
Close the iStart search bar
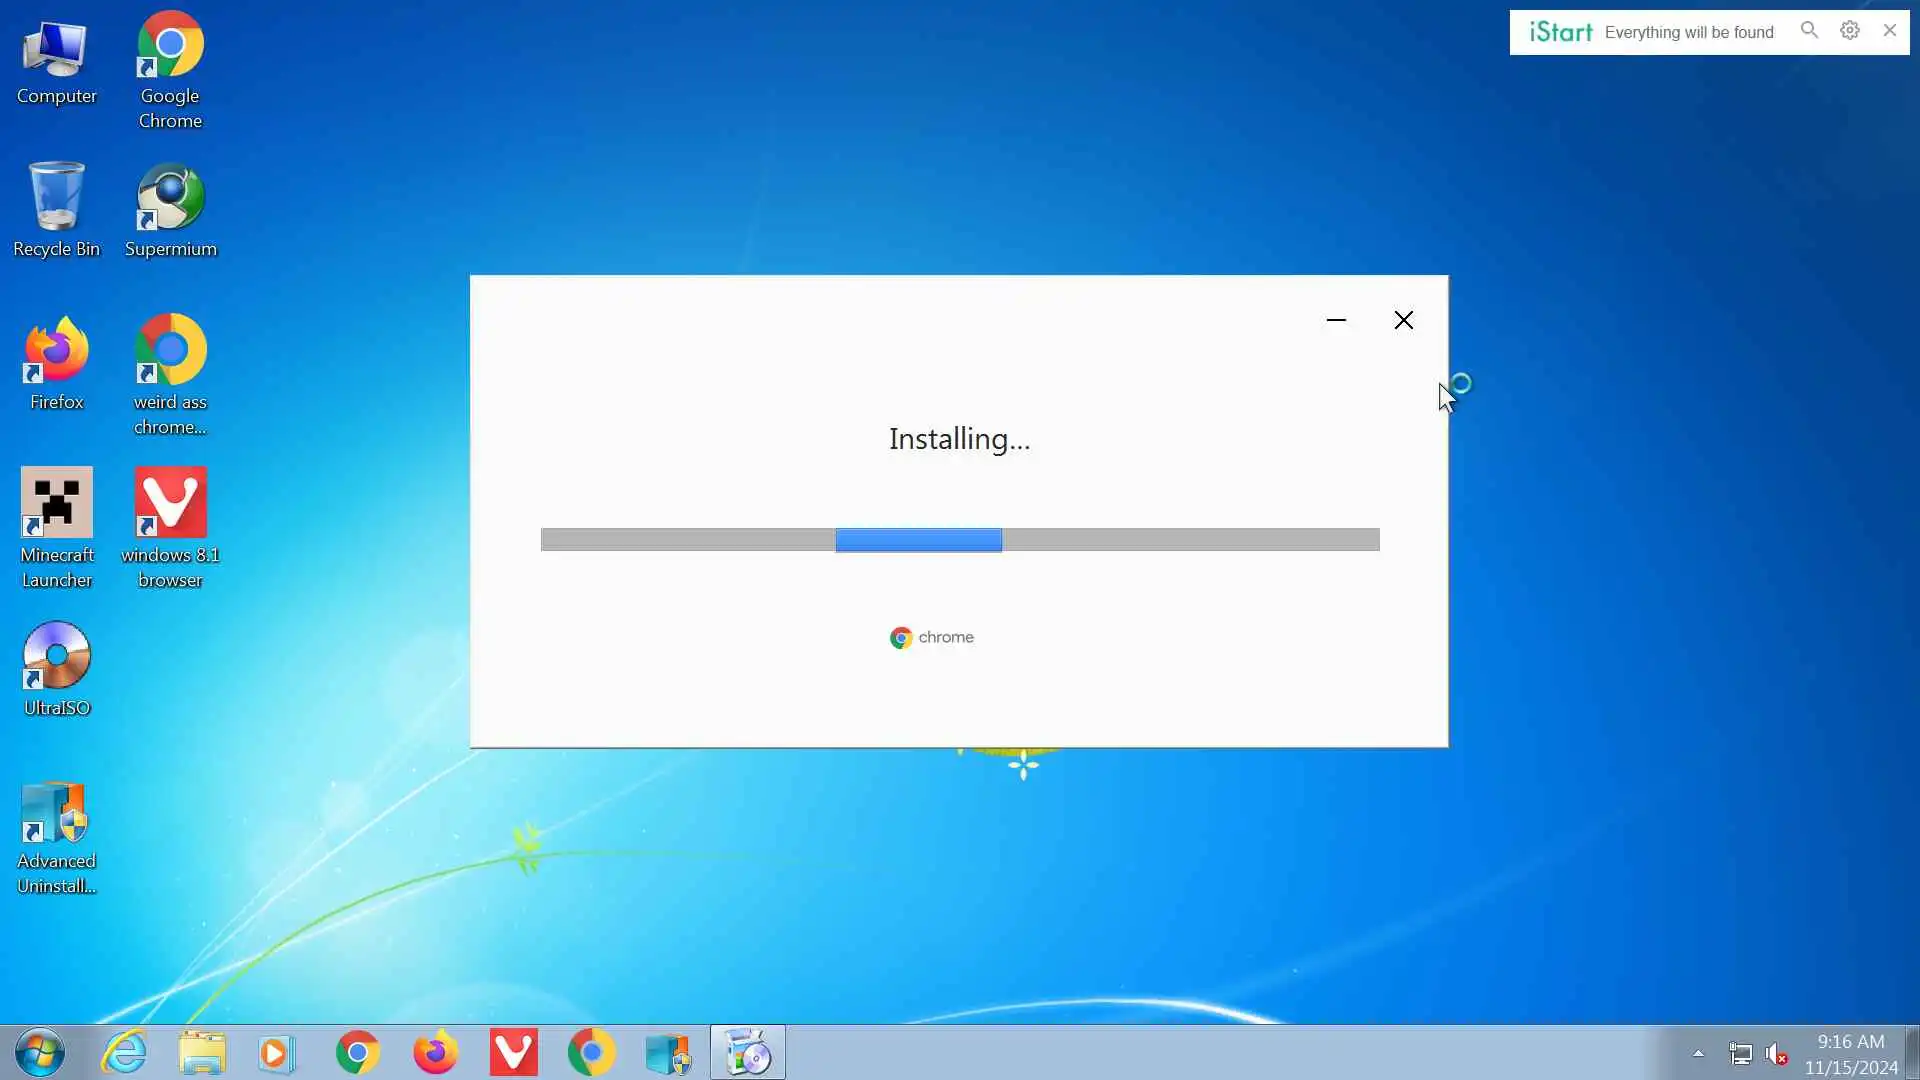click(x=1890, y=31)
